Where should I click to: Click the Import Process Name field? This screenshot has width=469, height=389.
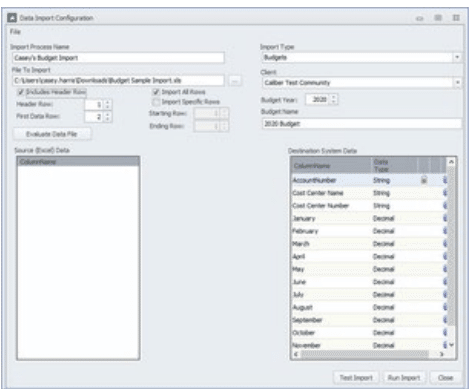click(118, 58)
